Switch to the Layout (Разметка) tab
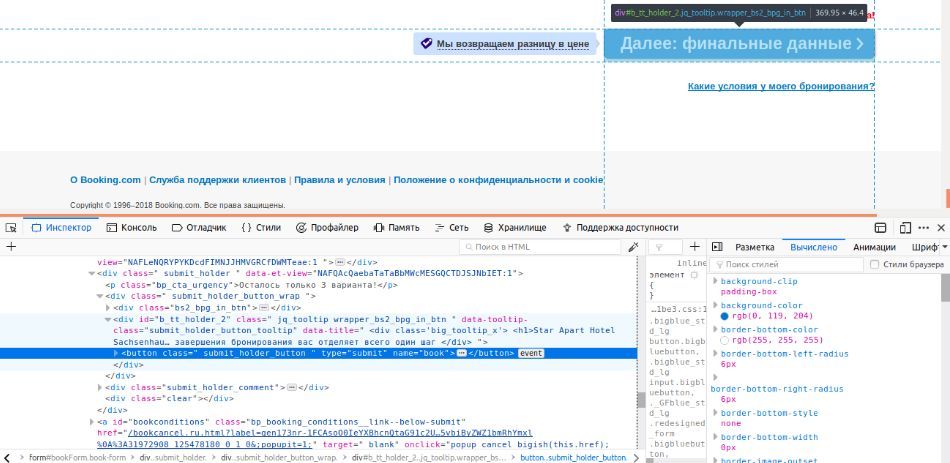950x463 pixels. point(754,247)
